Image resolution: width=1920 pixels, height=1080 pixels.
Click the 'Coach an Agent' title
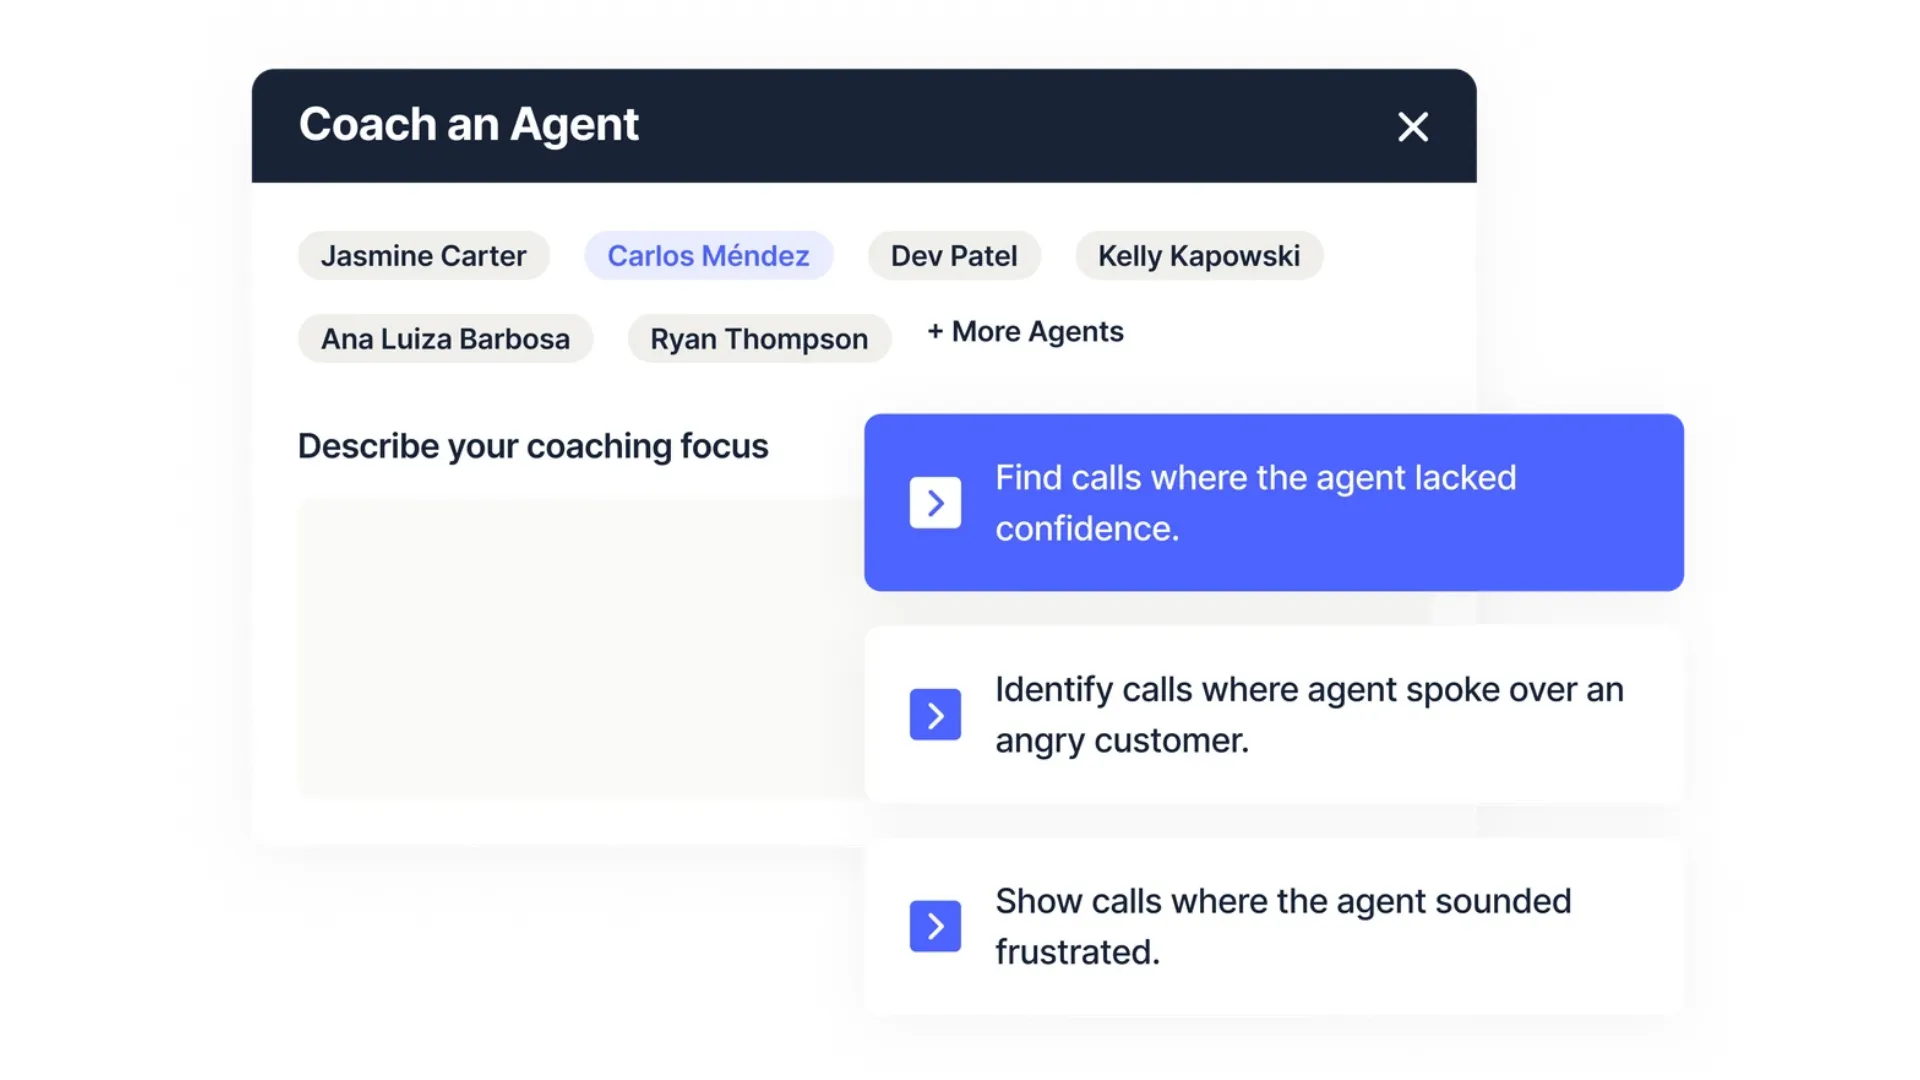click(x=468, y=125)
